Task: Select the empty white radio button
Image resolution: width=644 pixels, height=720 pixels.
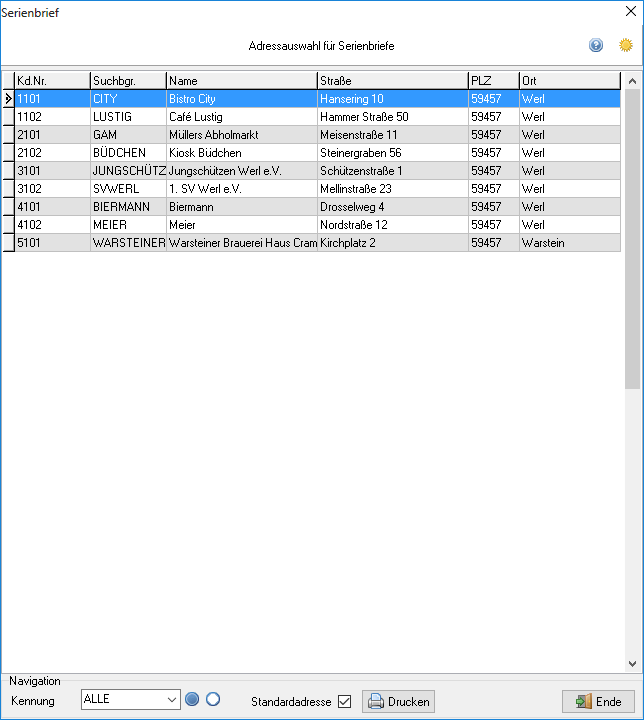Action: [213, 699]
